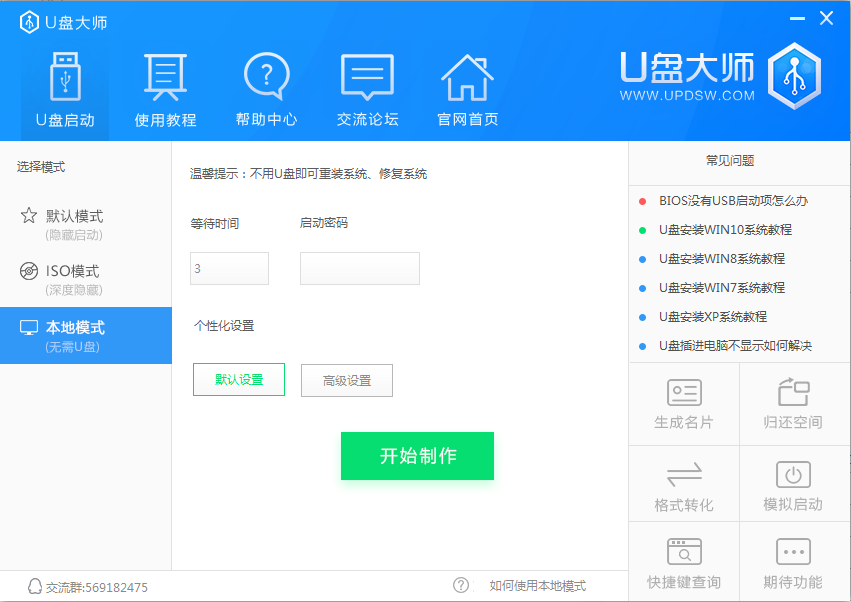Go to 帮助中心 help center
The height and width of the screenshot is (602, 851).
point(266,90)
